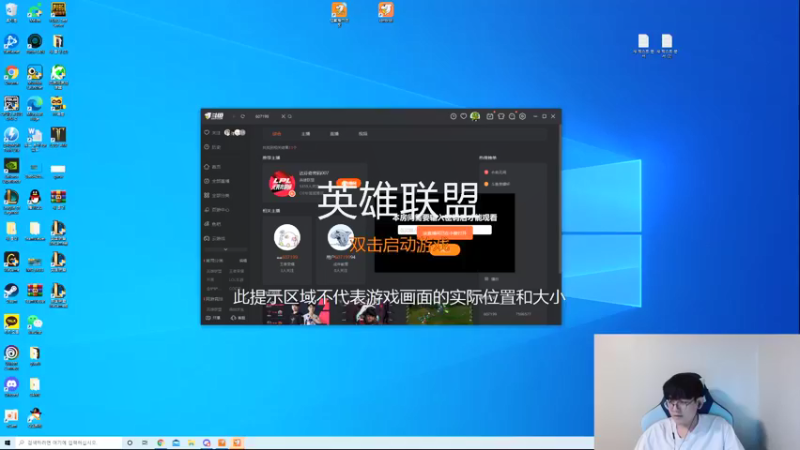Viewport: 800px width, 450px height.
Task: Open the WeChat desktop icon
Action: click(35, 324)
